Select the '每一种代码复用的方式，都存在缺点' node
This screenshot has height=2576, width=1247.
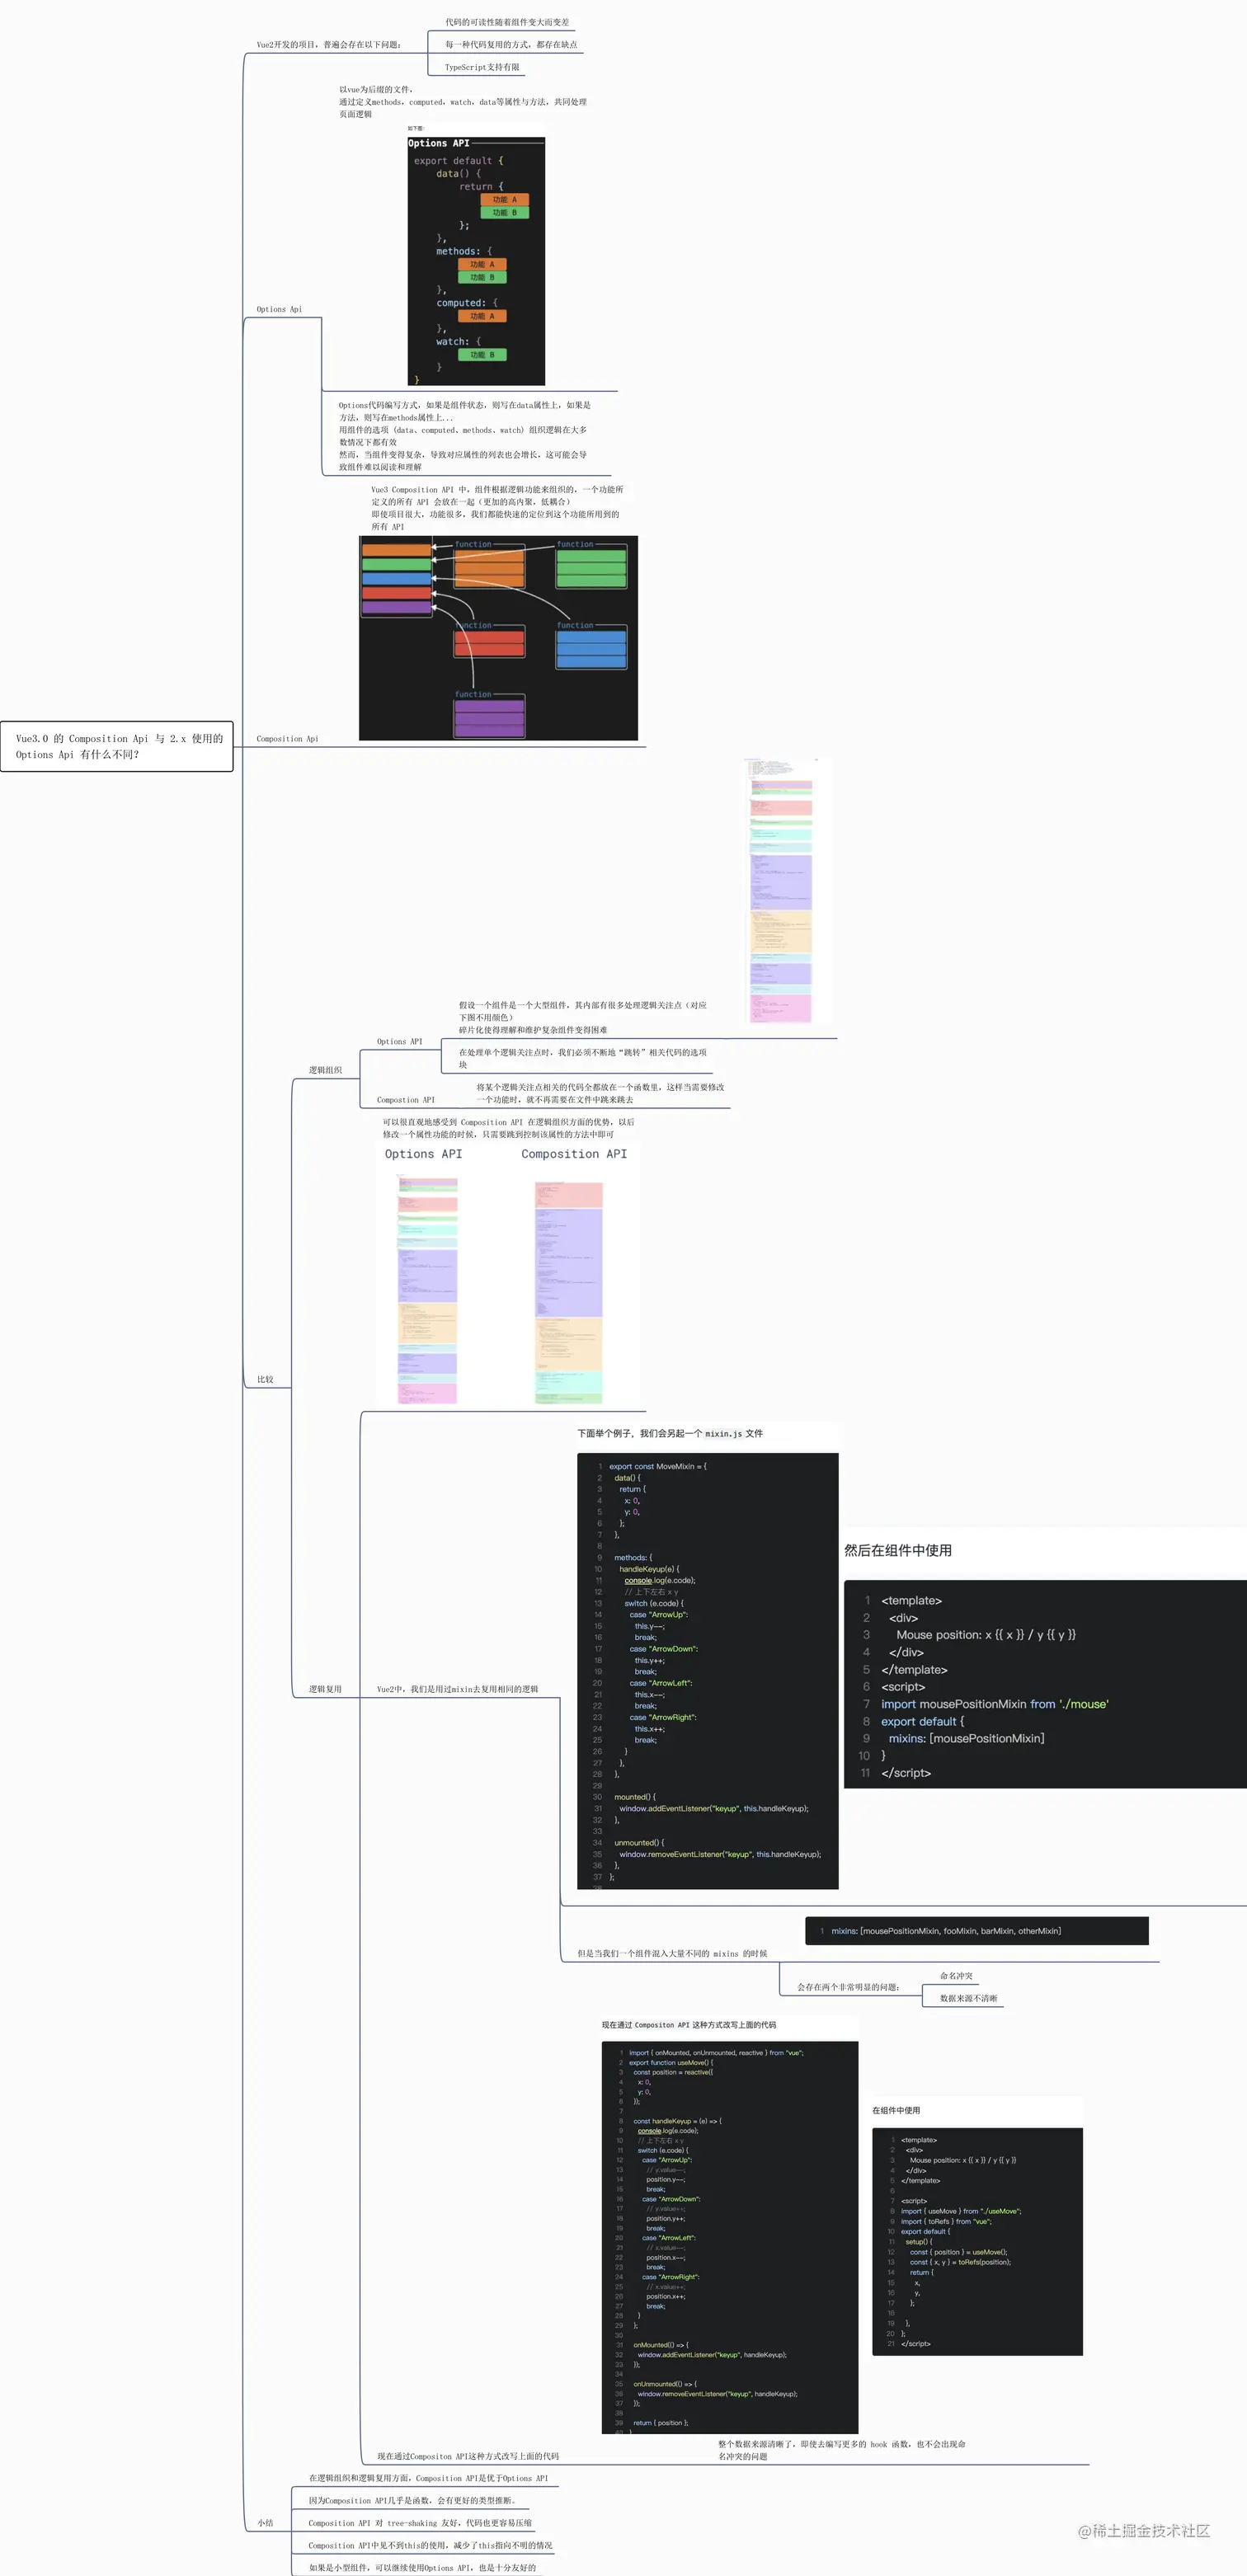coord(511,45)
